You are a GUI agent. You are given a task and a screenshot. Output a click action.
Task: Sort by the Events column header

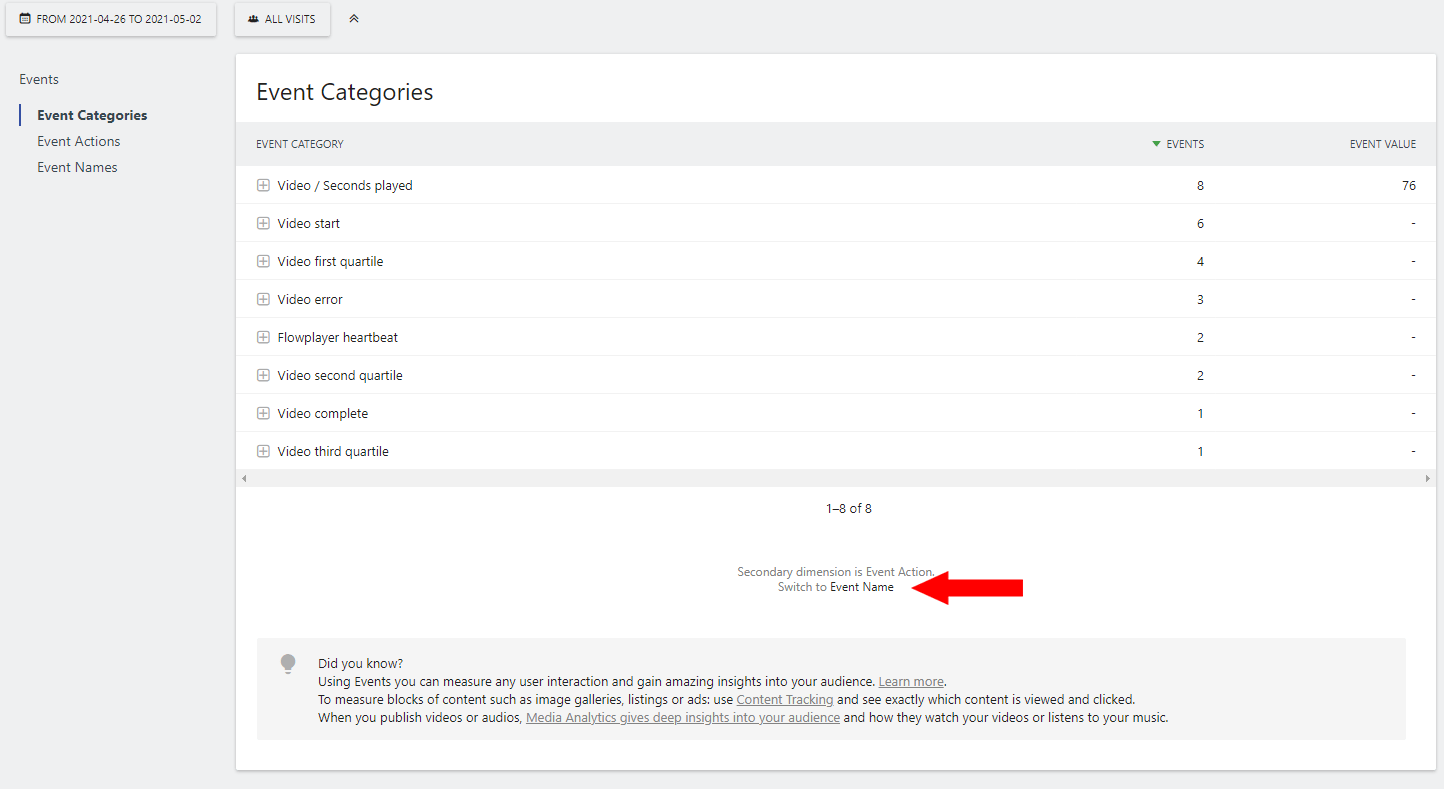1185,144
